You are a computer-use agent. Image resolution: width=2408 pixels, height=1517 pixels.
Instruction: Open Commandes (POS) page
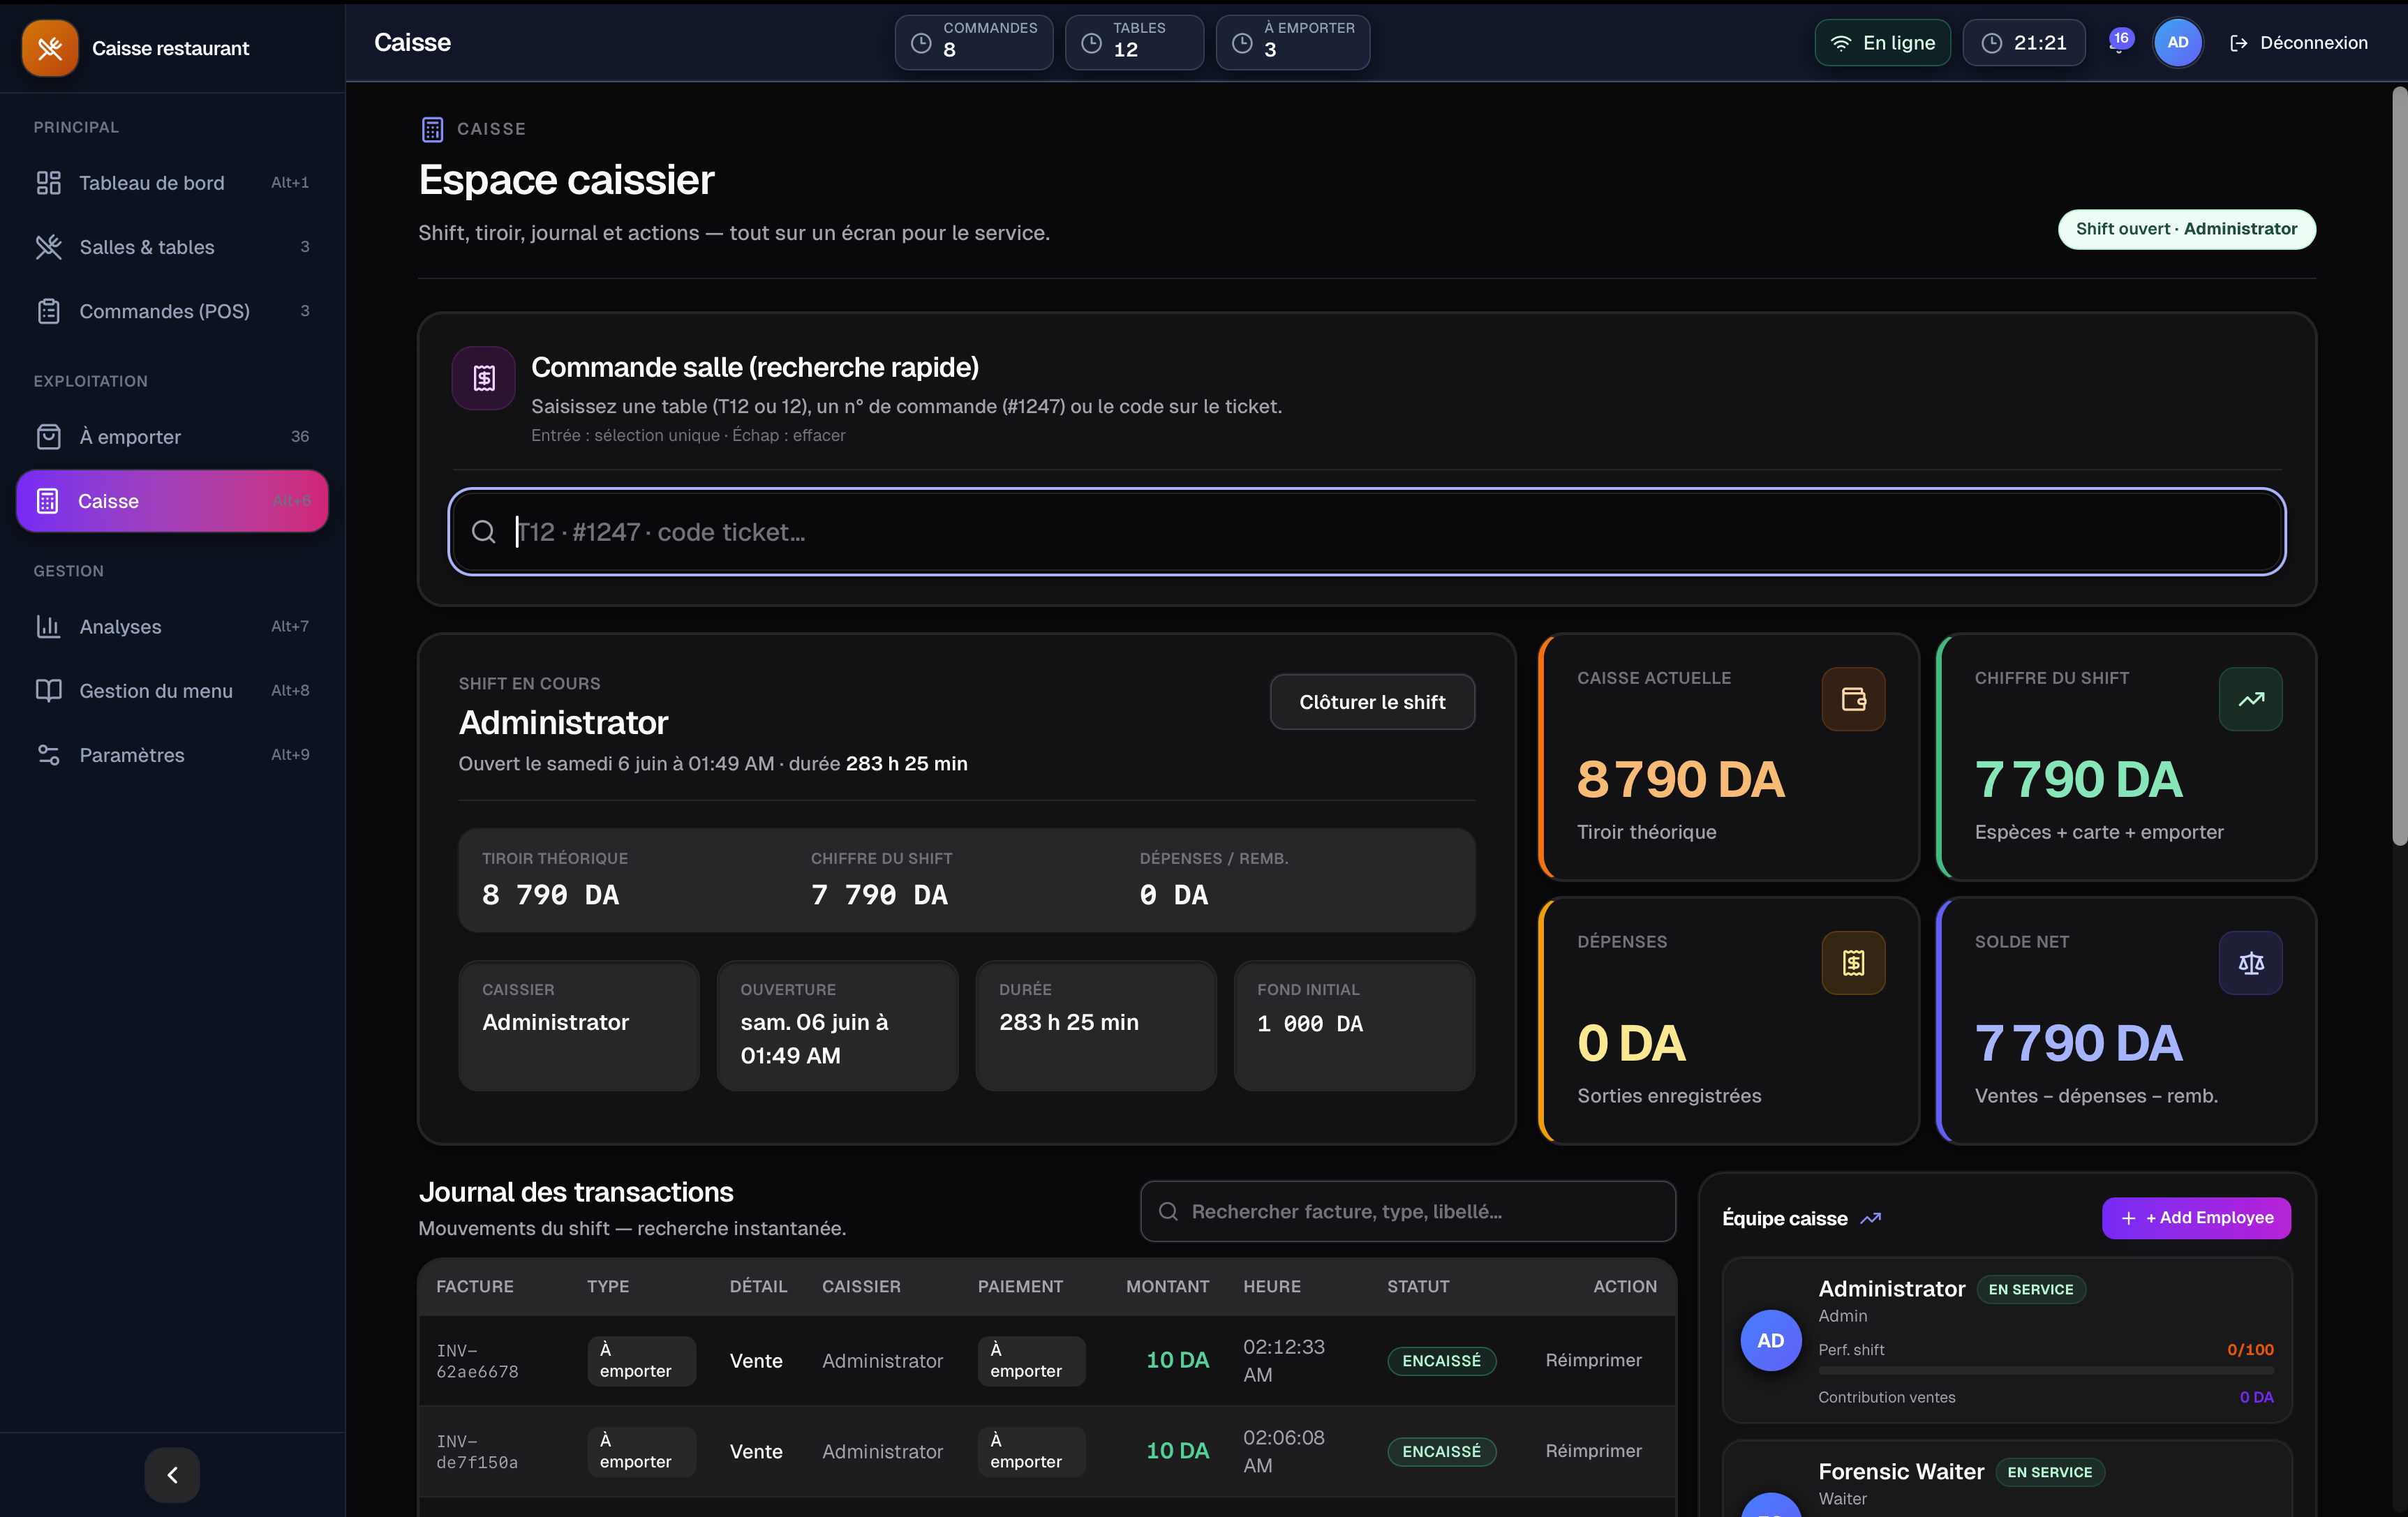coord(172,311)
